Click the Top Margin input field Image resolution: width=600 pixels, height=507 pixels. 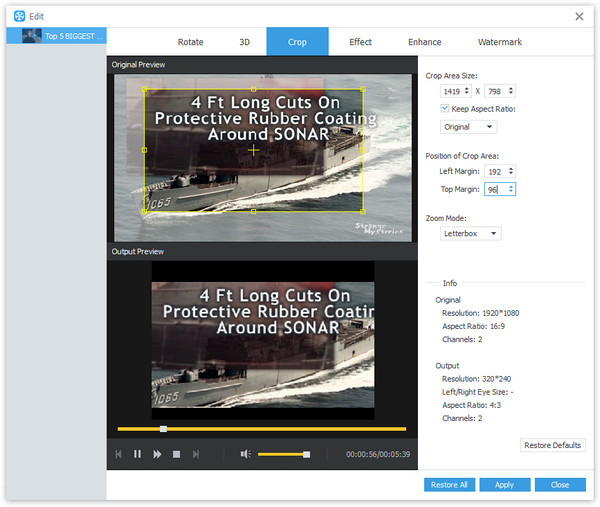point(491,188)
